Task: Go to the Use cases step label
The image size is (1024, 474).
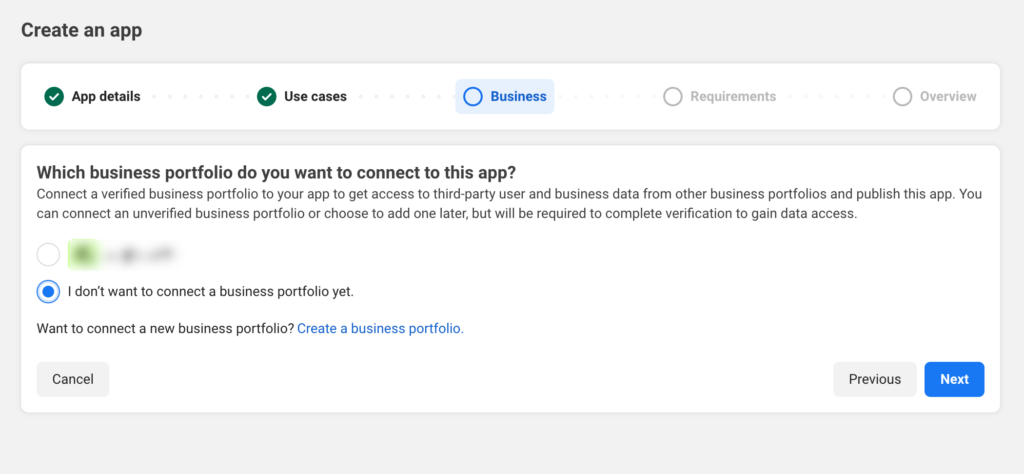Action: pyautogui.click(x=315, y=97)
